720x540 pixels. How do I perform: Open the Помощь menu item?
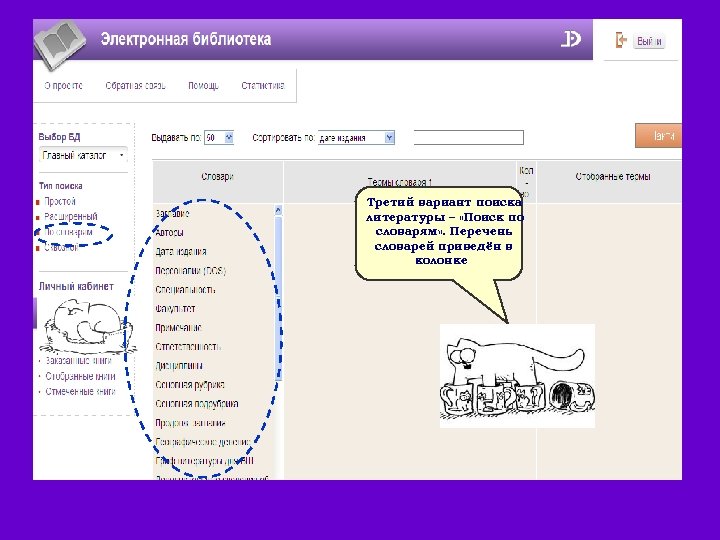pyautogui.click(x=203, y=85)
